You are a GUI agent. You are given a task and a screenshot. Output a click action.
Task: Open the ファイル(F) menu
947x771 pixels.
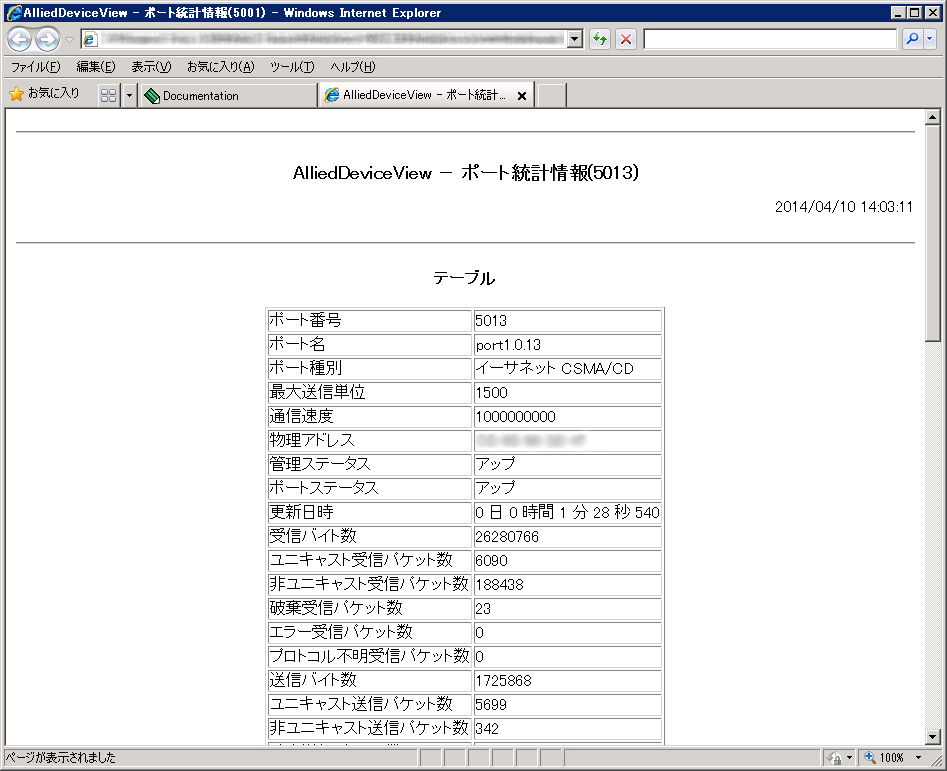(x=35, y=67)
